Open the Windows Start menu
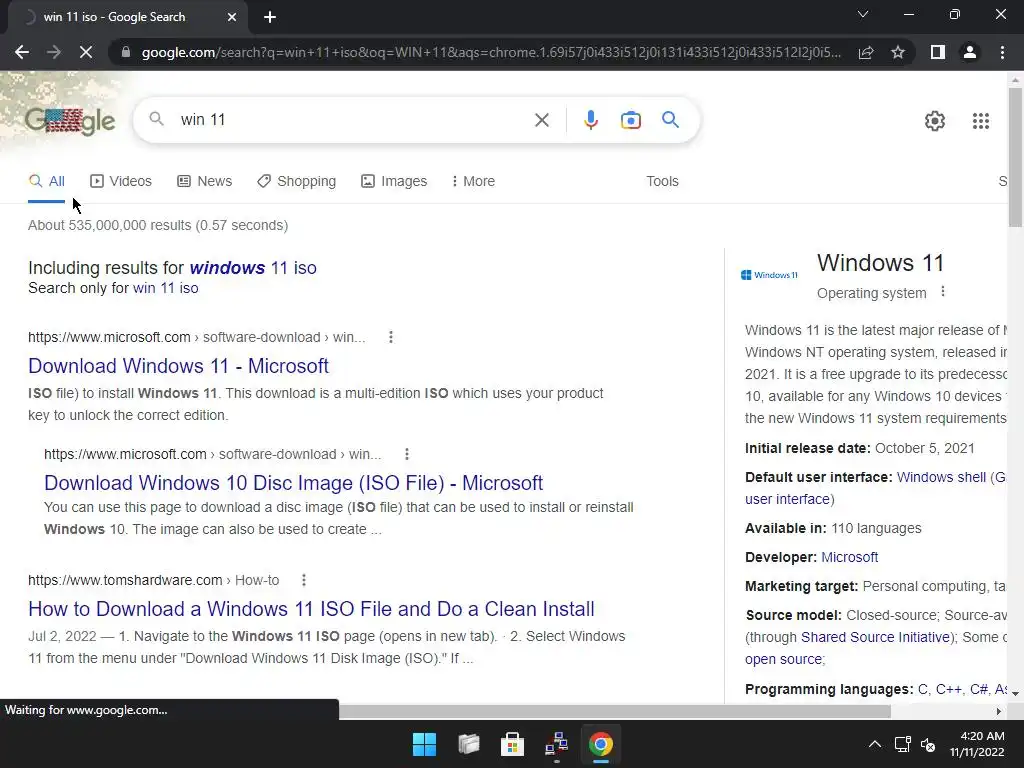This screenshot has height=768, width=1024. (424, 744)
